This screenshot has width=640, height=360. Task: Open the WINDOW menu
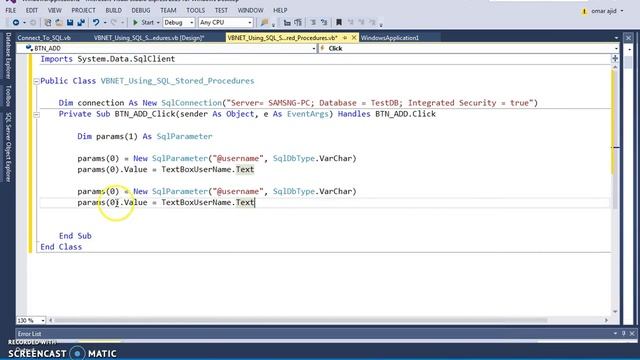point(250,10)
